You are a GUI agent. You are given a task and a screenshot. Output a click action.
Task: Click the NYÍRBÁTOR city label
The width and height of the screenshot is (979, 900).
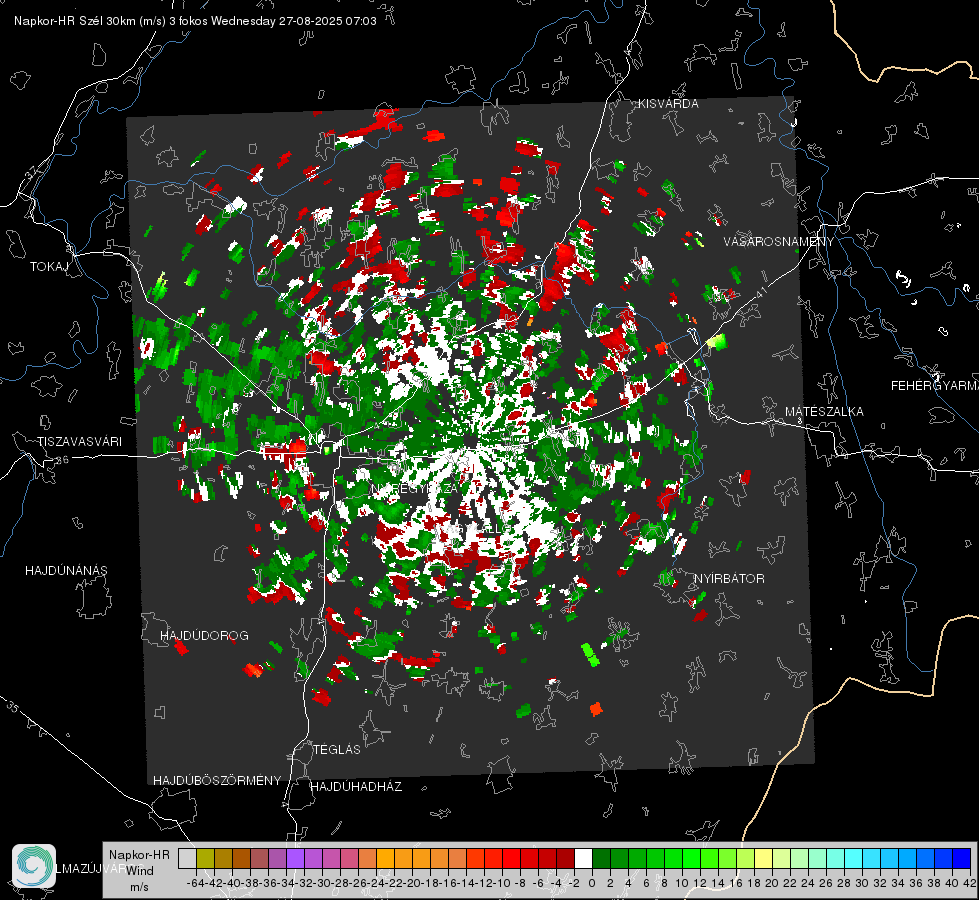coord(729,578)
